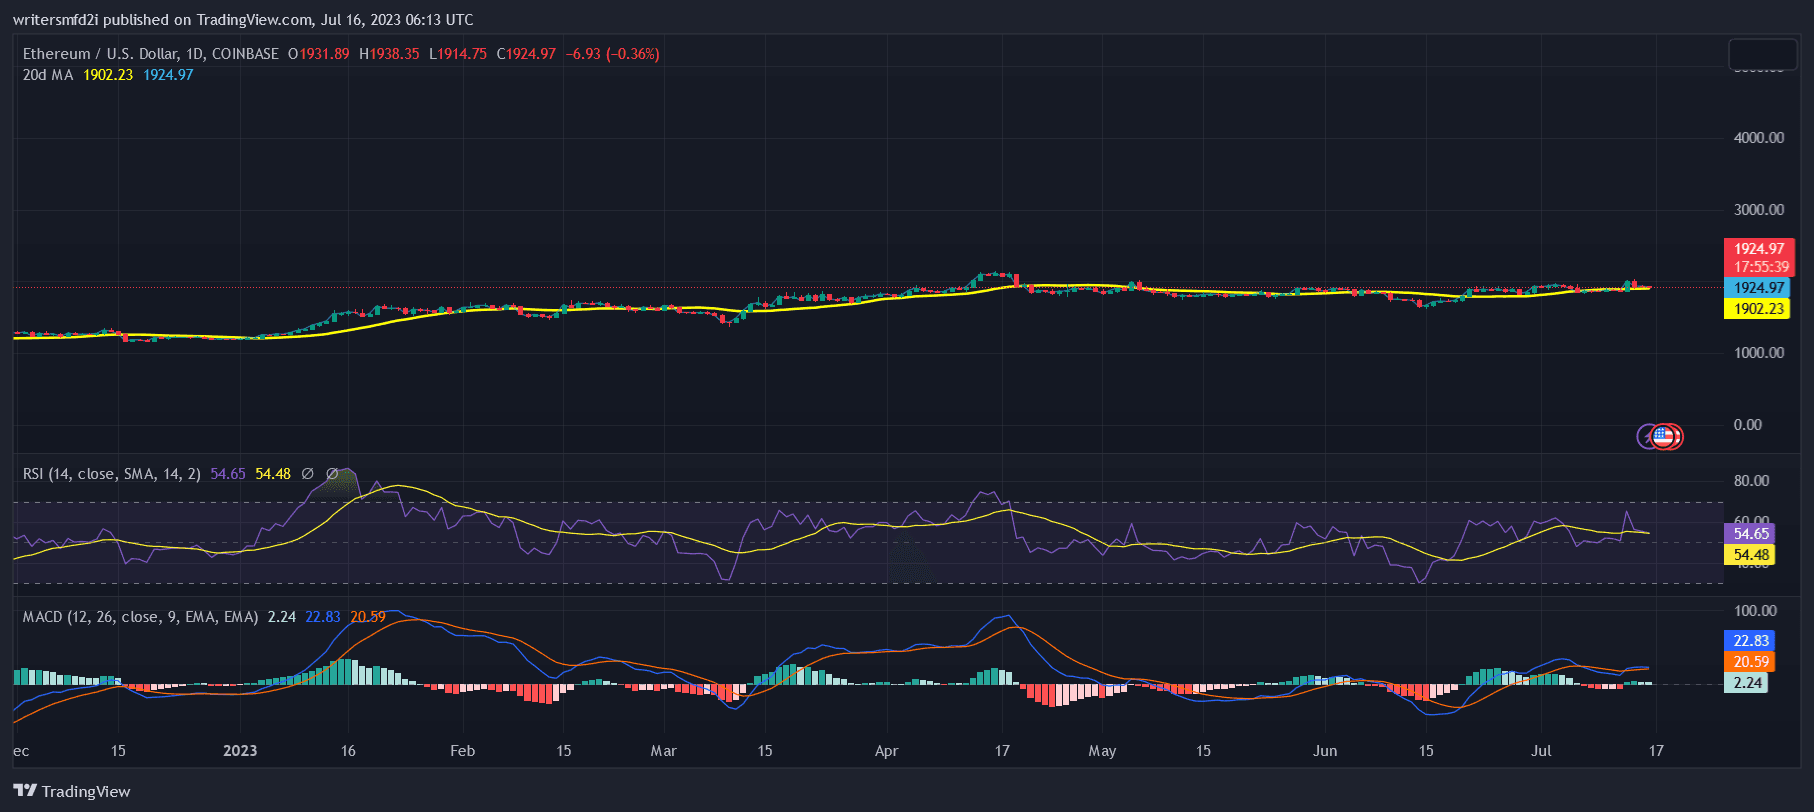Click the TradingView logo in bottom-left corner
Image resolution: width=1814 pixels, height=812 pixels.
click(72, 791)
